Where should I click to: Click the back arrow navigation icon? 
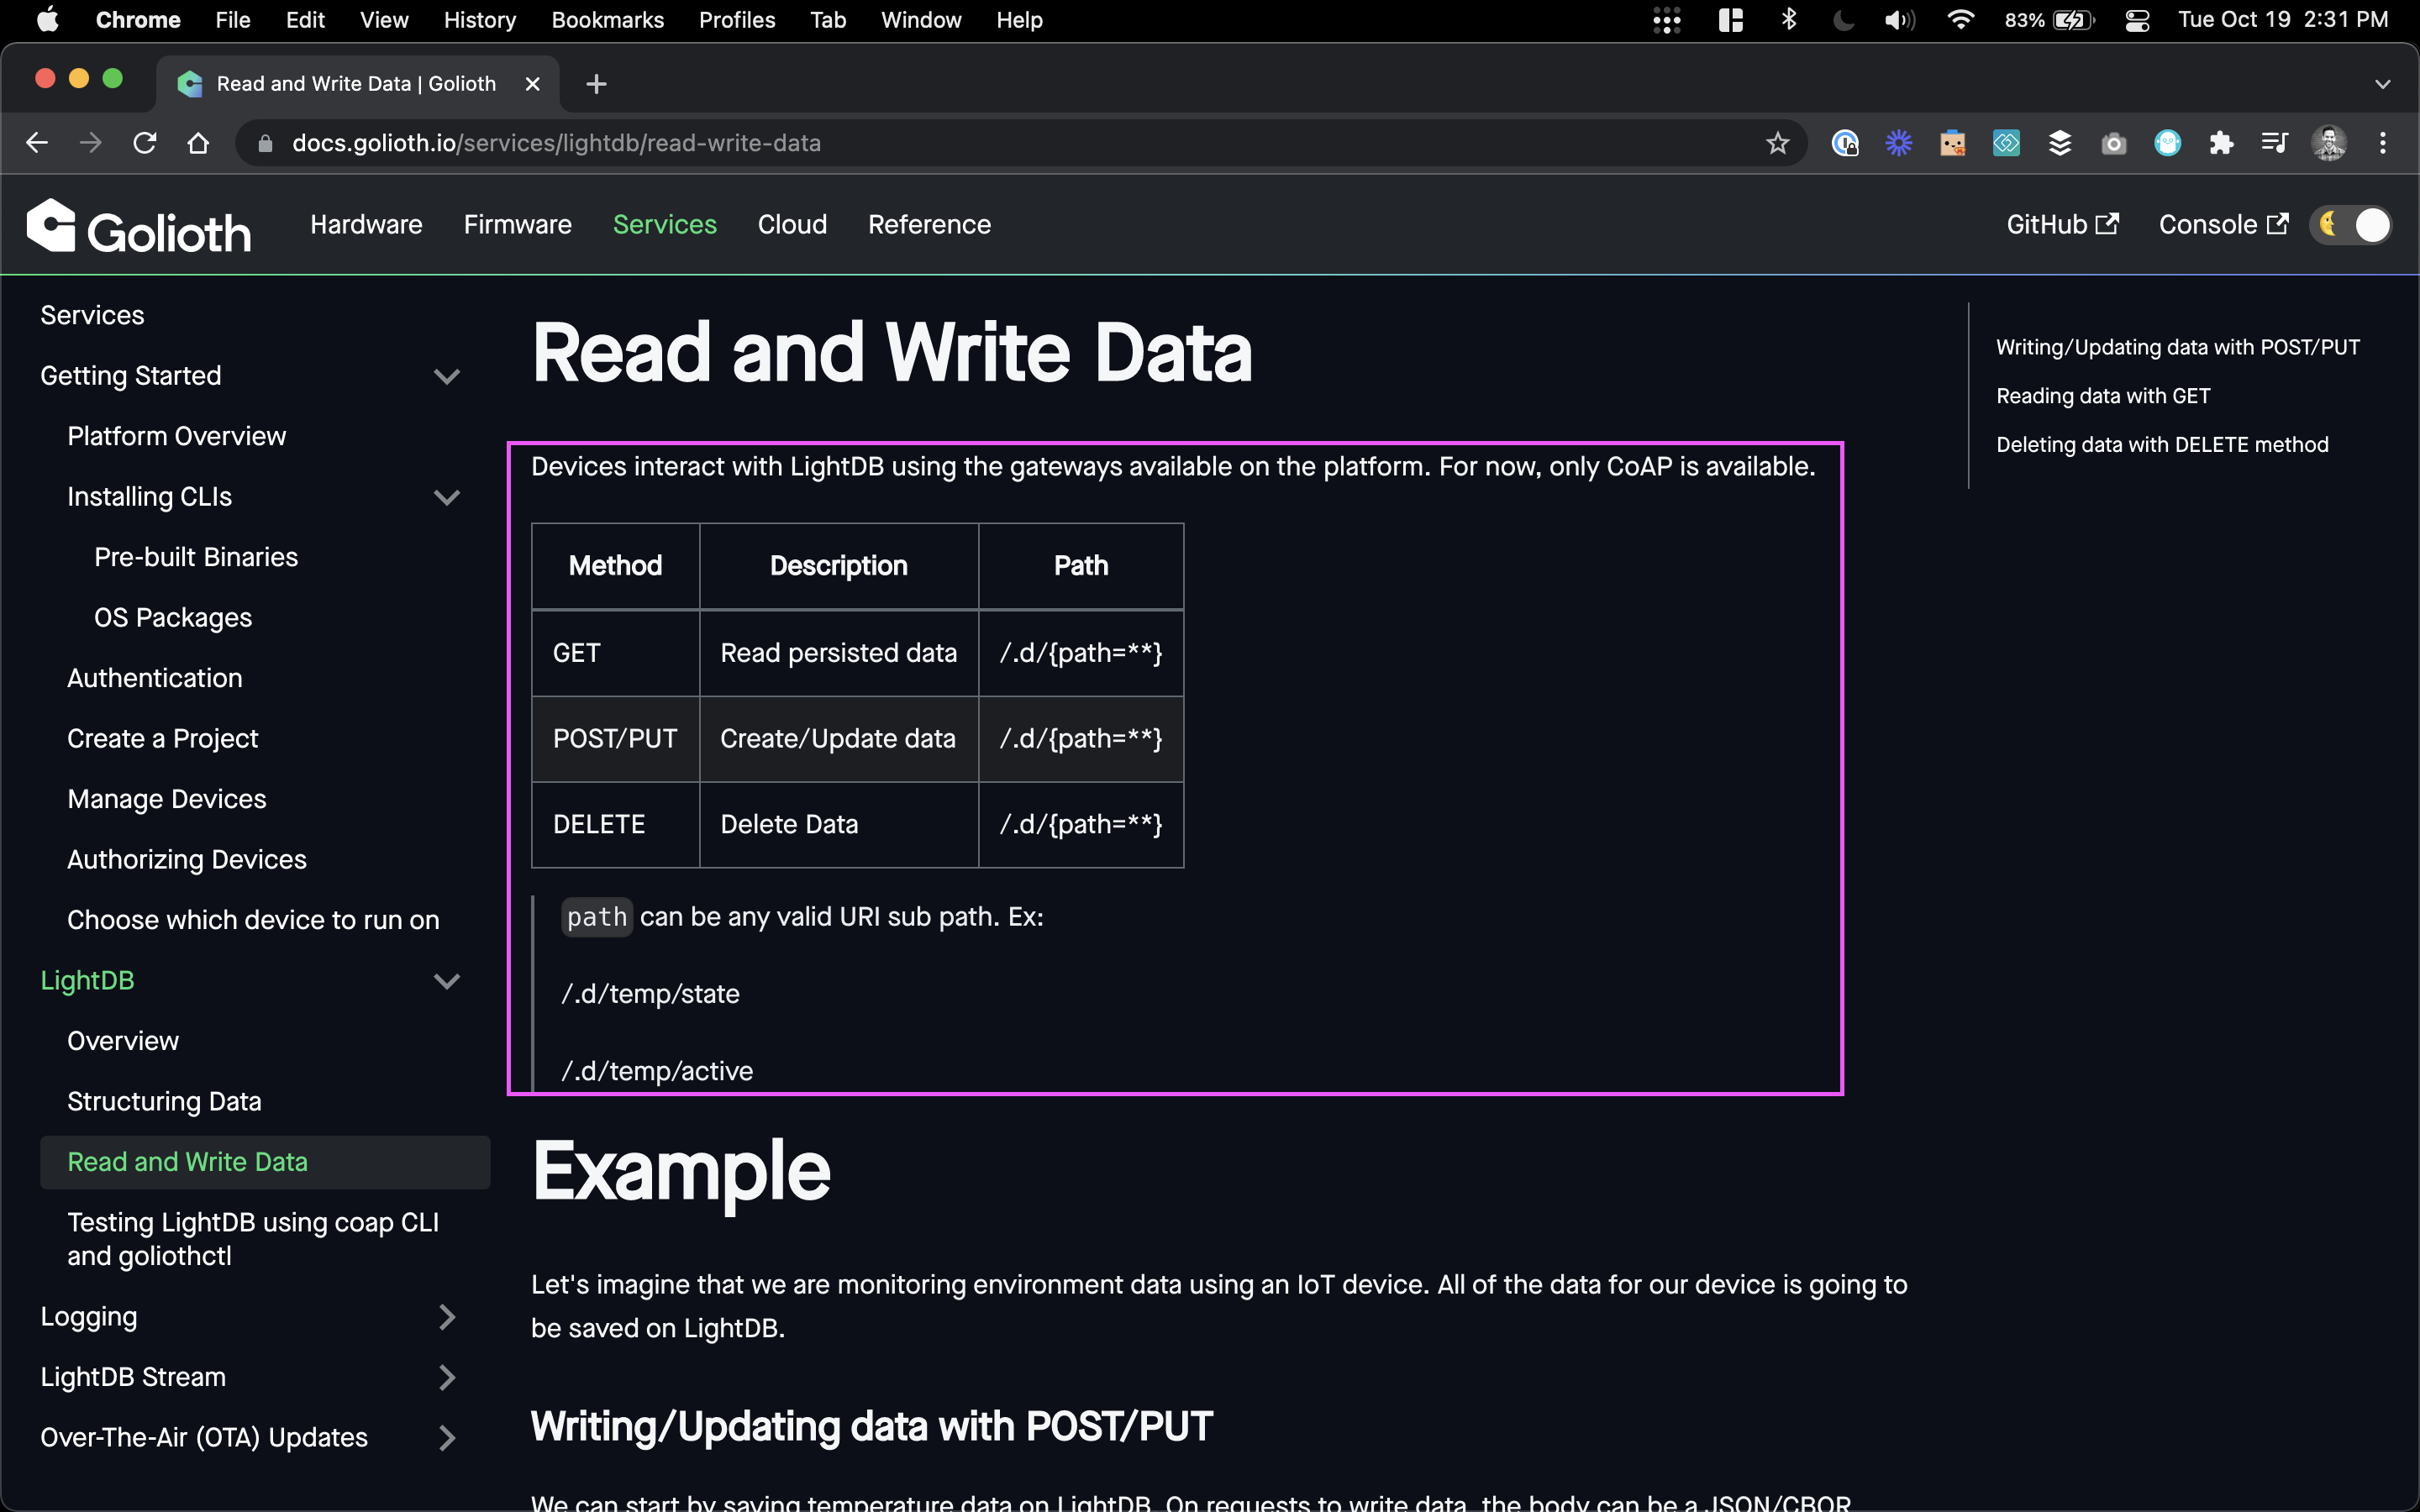pyautogui.click(x=37, y=143)
